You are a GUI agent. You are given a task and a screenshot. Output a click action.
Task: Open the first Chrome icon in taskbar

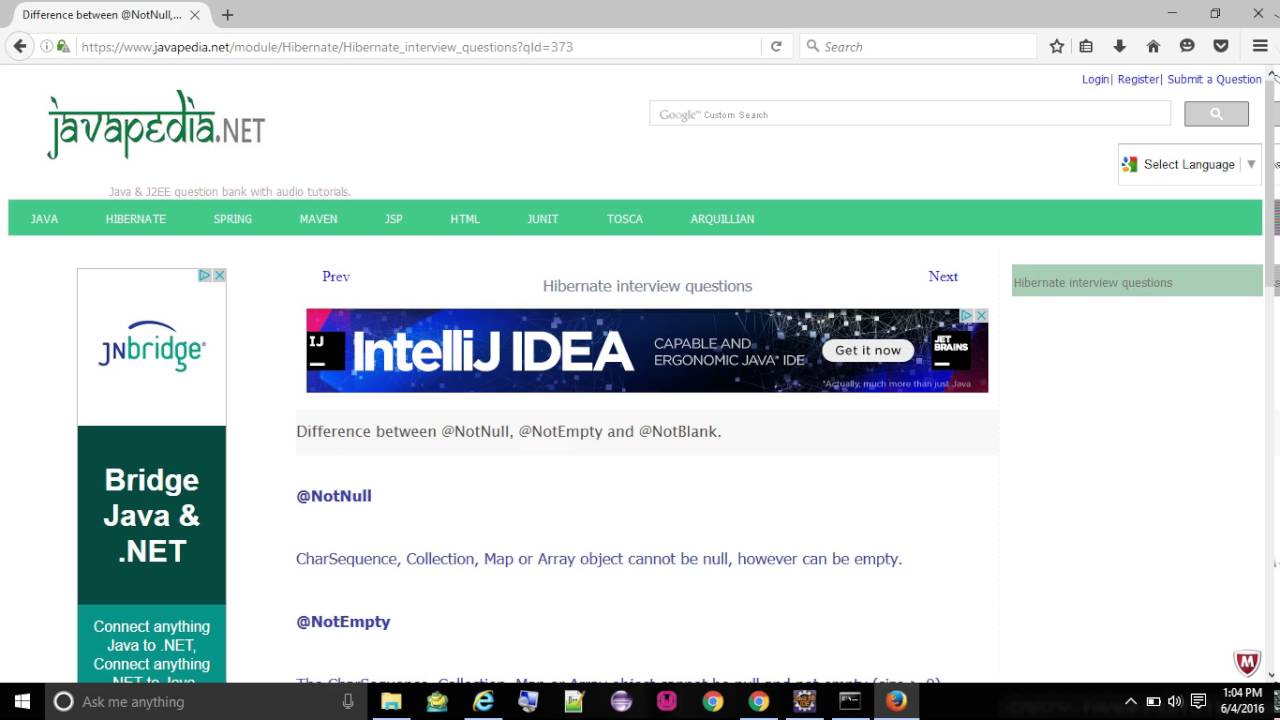pyautogui.click(x=713, y=701)
